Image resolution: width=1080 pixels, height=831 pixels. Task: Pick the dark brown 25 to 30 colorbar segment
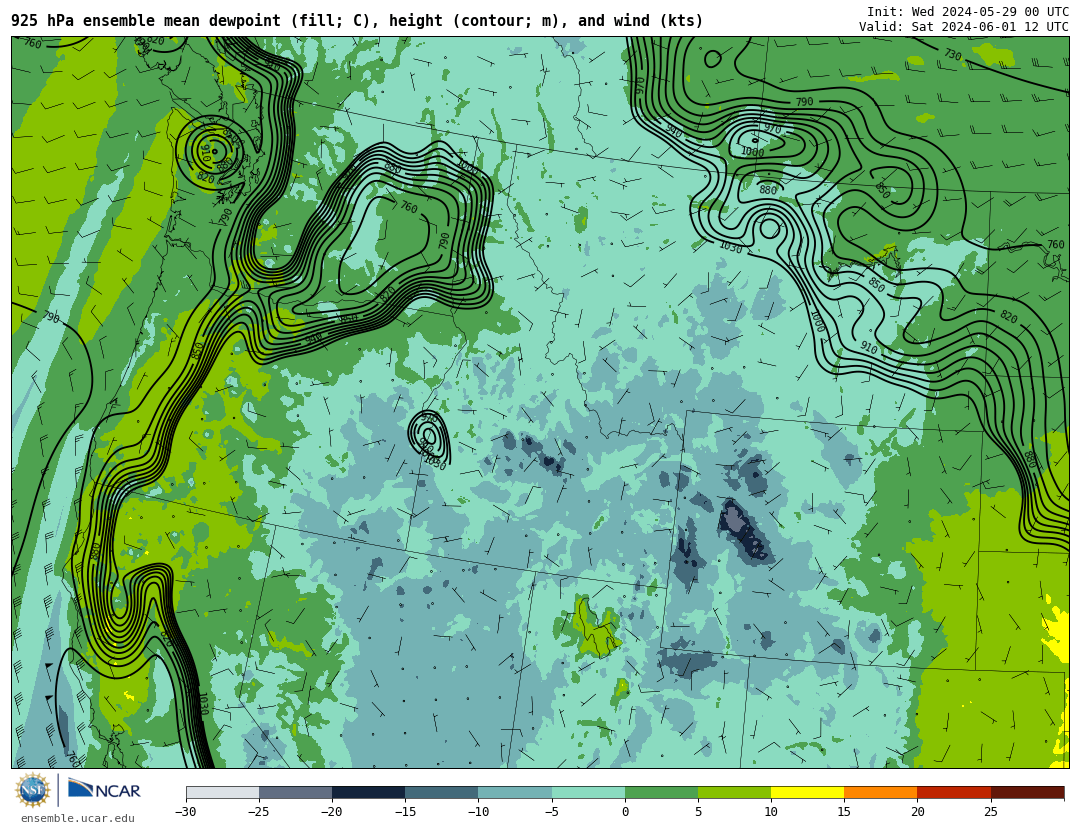[x=1027, y=792]
